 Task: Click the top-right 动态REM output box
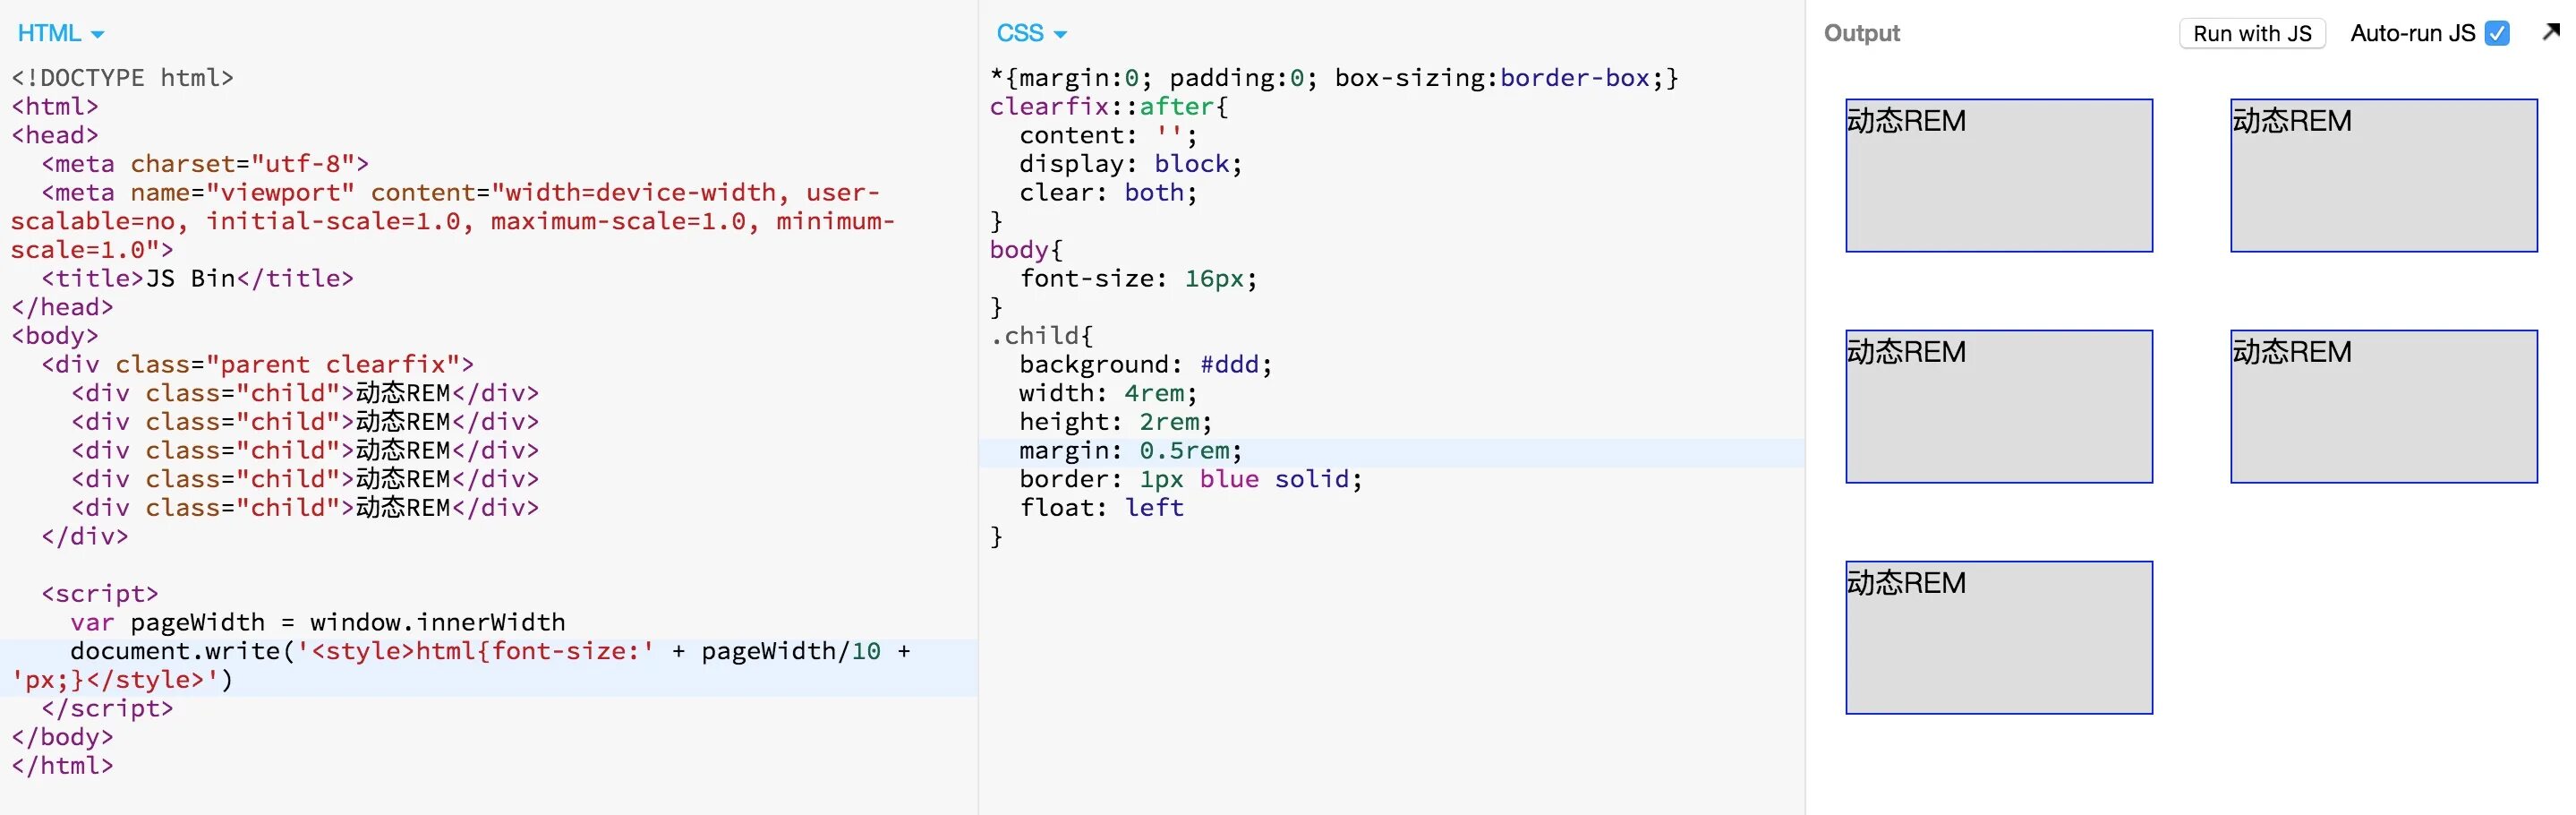click(x=2384, y=175)
